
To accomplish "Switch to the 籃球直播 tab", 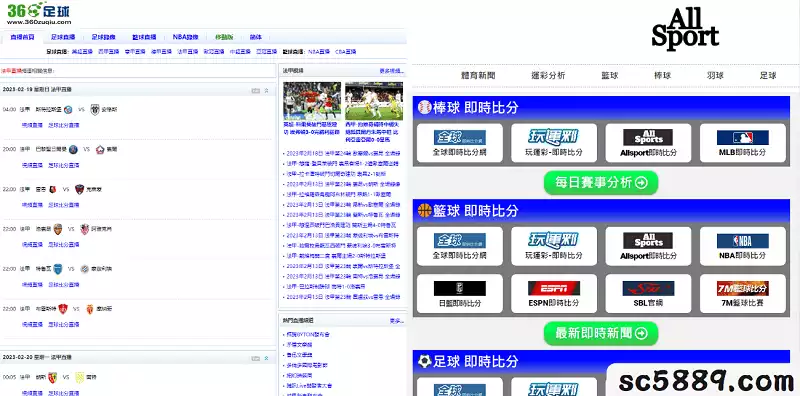I will [144, 37].
